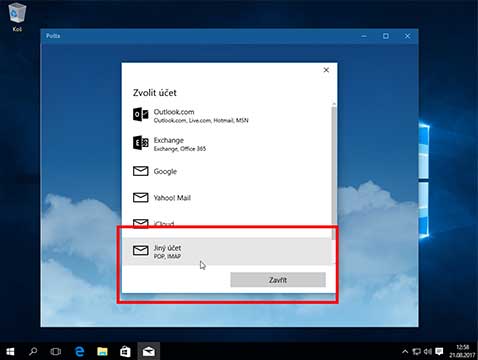
Task: Open the Windows Start menu
Action: [10, 351]
